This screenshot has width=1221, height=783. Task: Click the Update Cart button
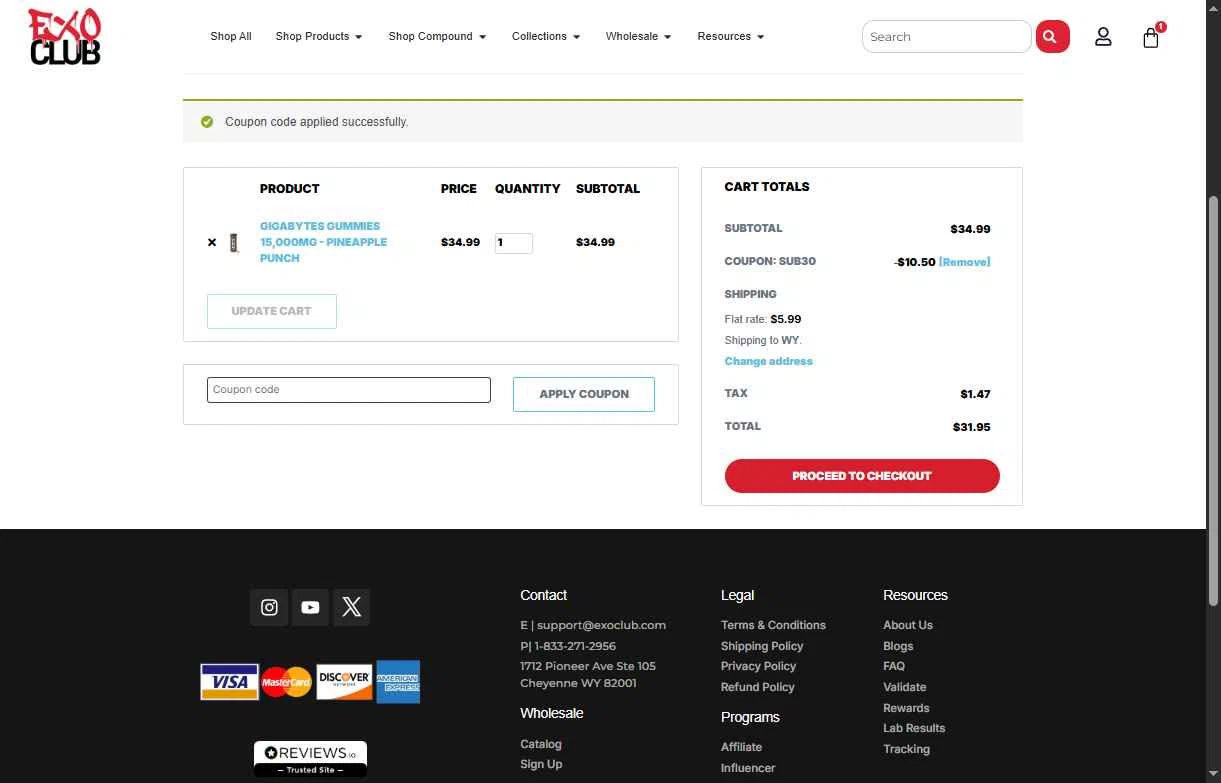pyautogui.click(x=271, y=311)
